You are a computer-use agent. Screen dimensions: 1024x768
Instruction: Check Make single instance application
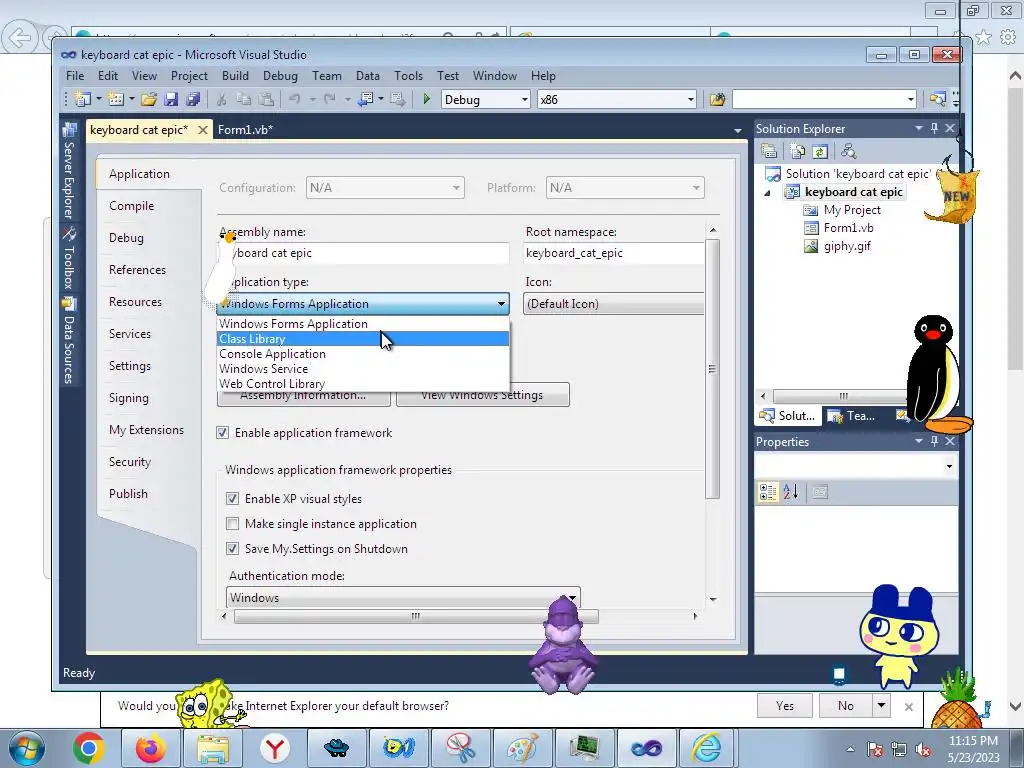coord(232,524)
